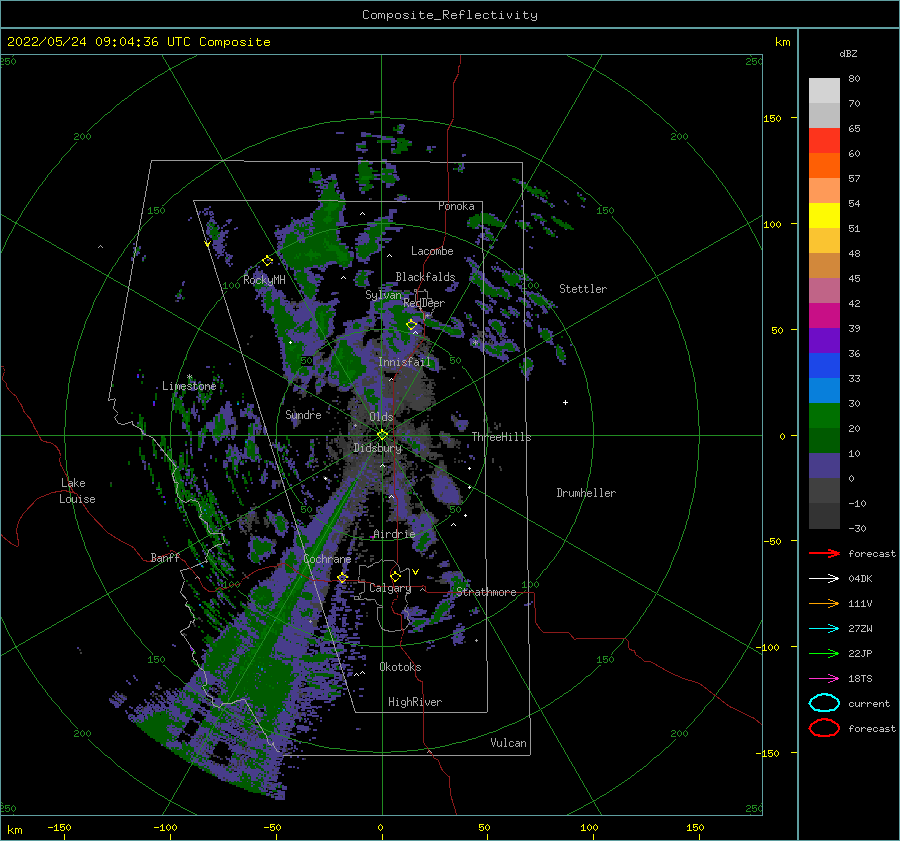Screen dimensions: 900x841
Task: Click the Vulcan town label
Action: coord(508,743)
